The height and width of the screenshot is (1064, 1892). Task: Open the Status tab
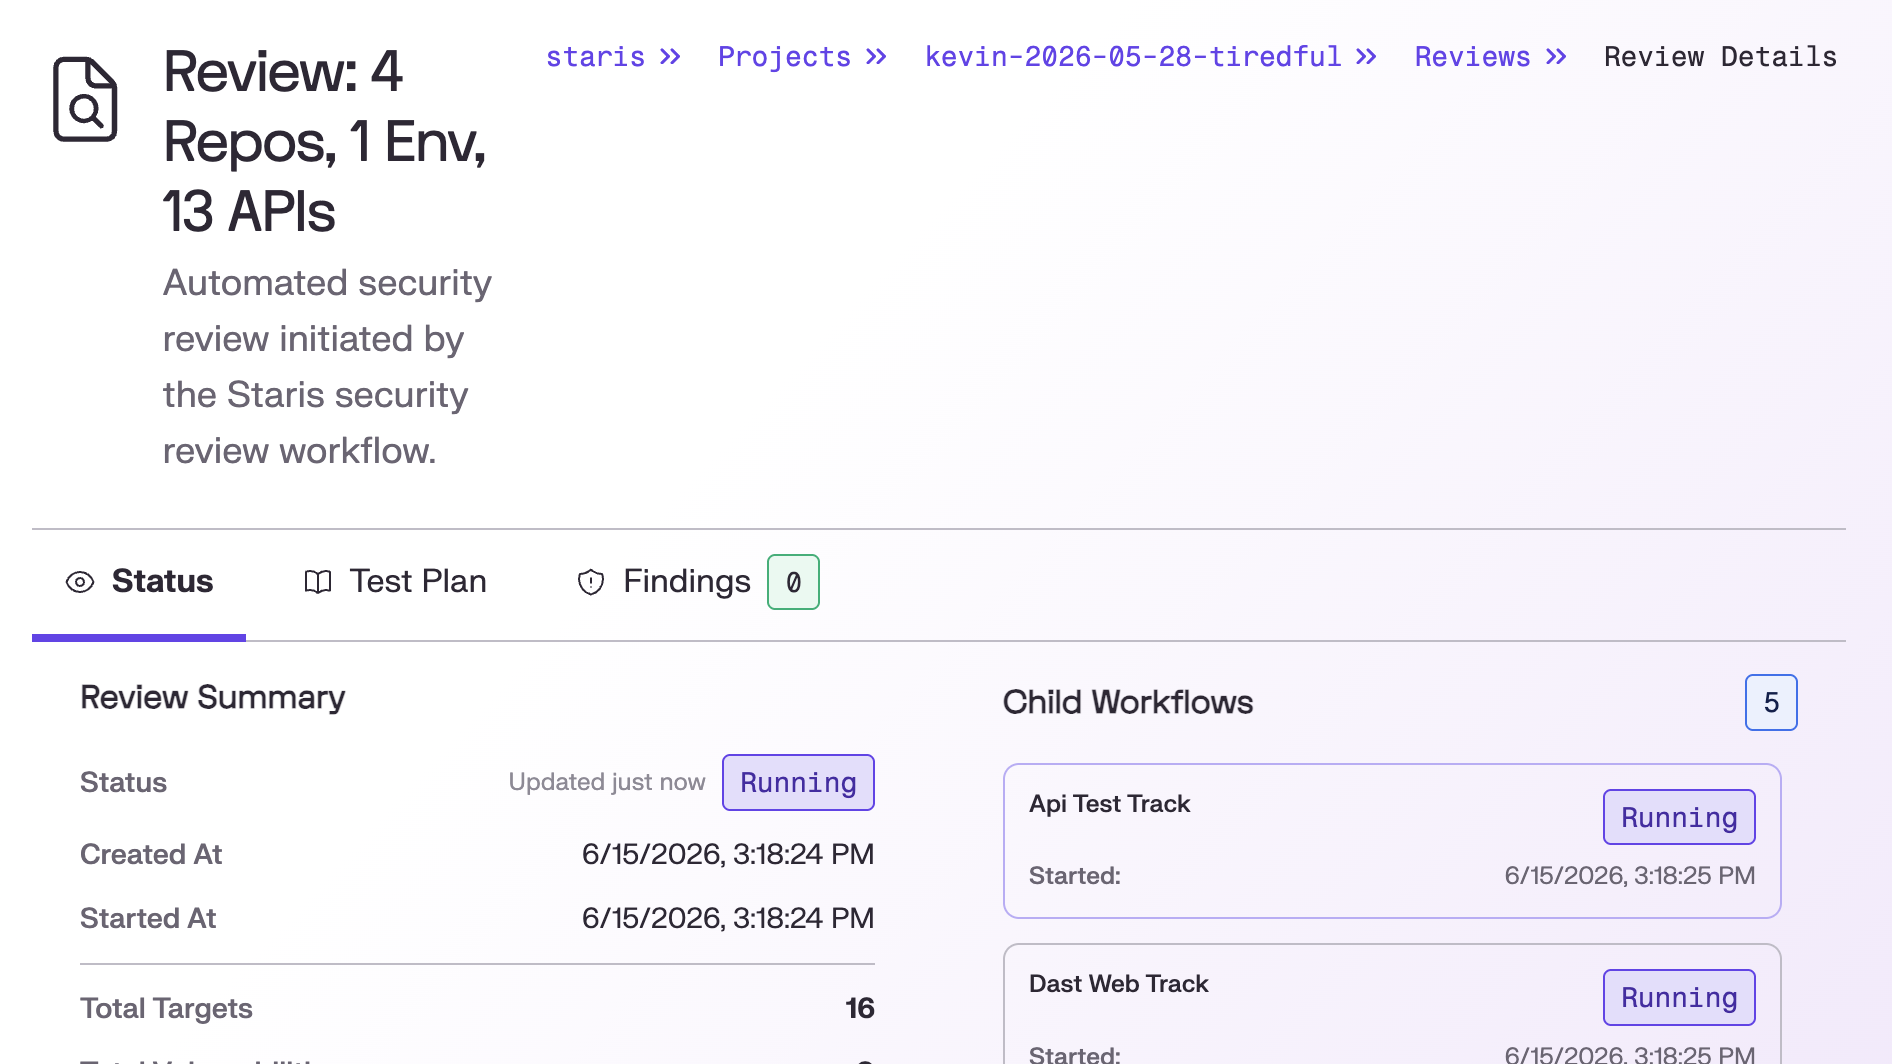point(139,582)
